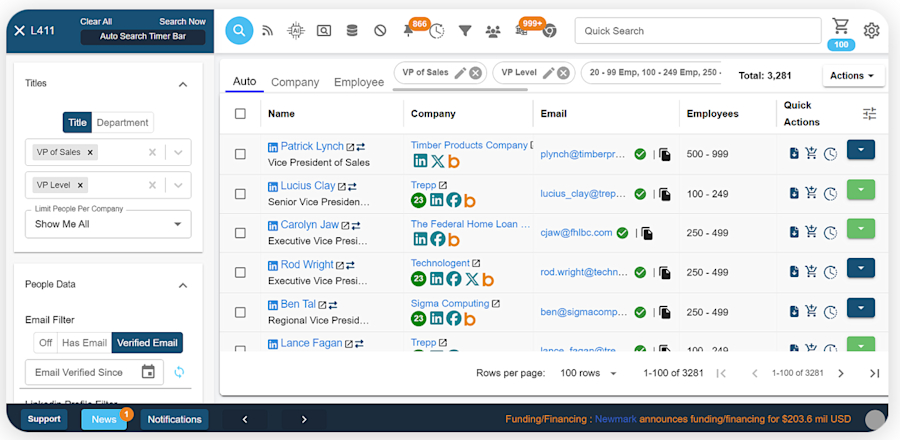Click Clear All in filter header
Viewport: 900px width, 440px height.
coord(96,21)
